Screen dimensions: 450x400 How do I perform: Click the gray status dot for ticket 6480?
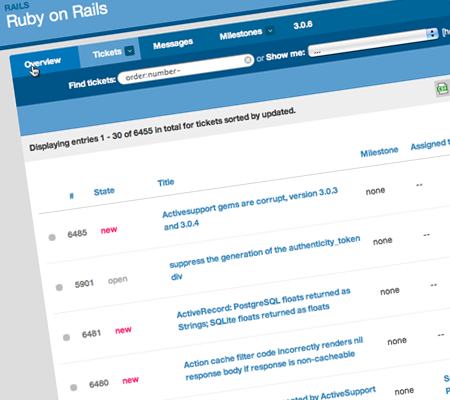[x=74, y=387]
